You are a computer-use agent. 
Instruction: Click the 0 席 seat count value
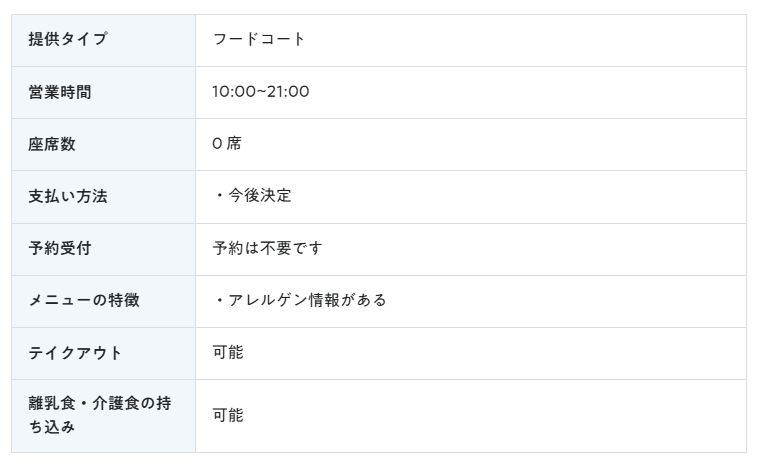pyautogui.click(x=227, y=143)
